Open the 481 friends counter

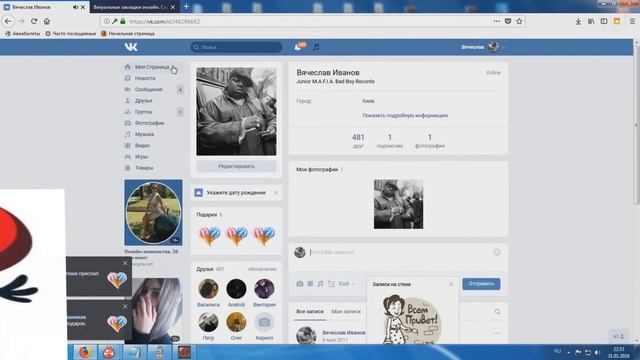(x=358, y=141)
